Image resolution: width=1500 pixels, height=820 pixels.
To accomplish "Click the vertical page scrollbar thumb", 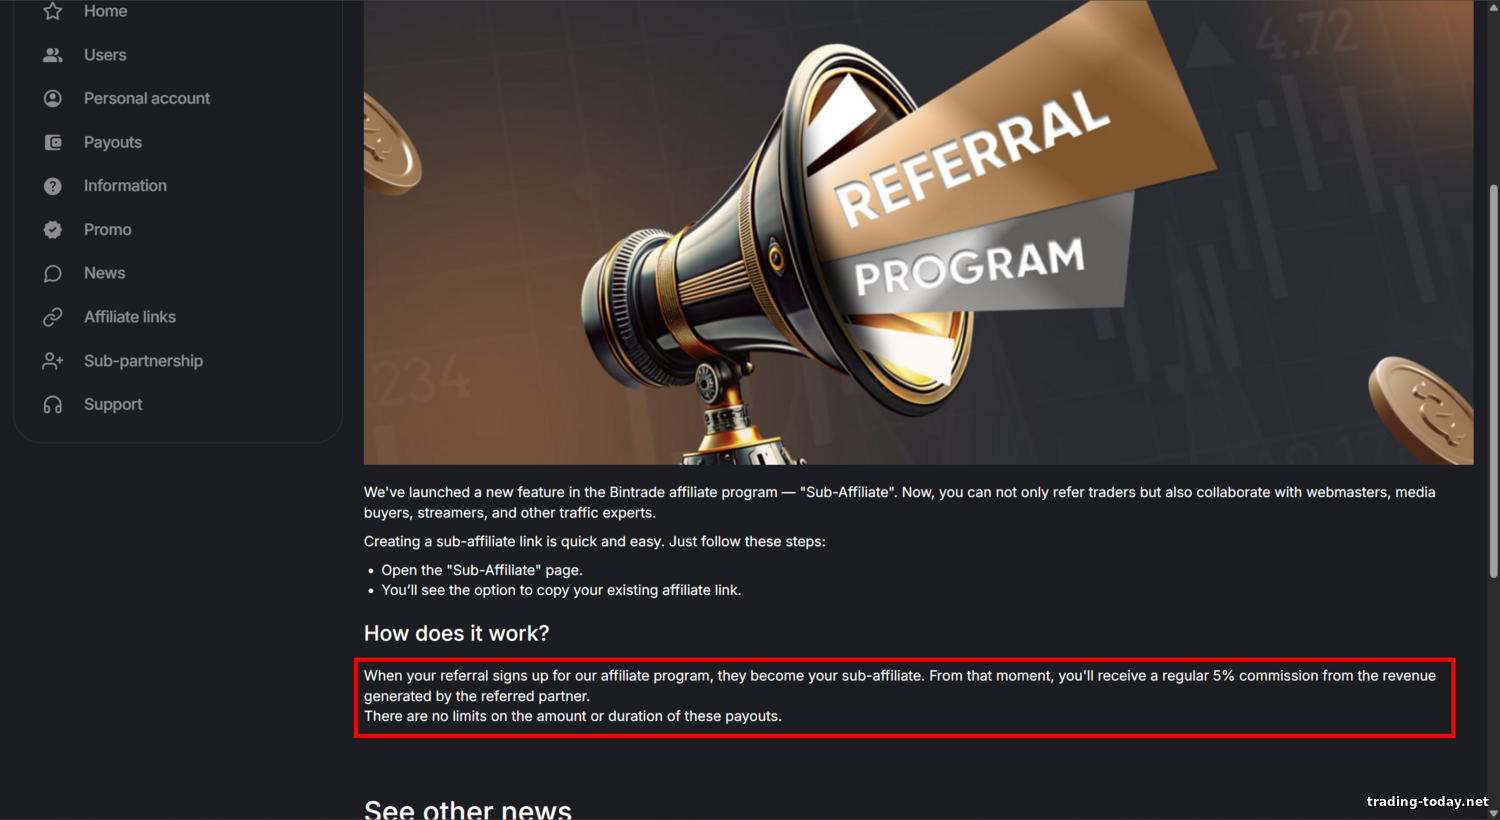I will pos(1494,380).
